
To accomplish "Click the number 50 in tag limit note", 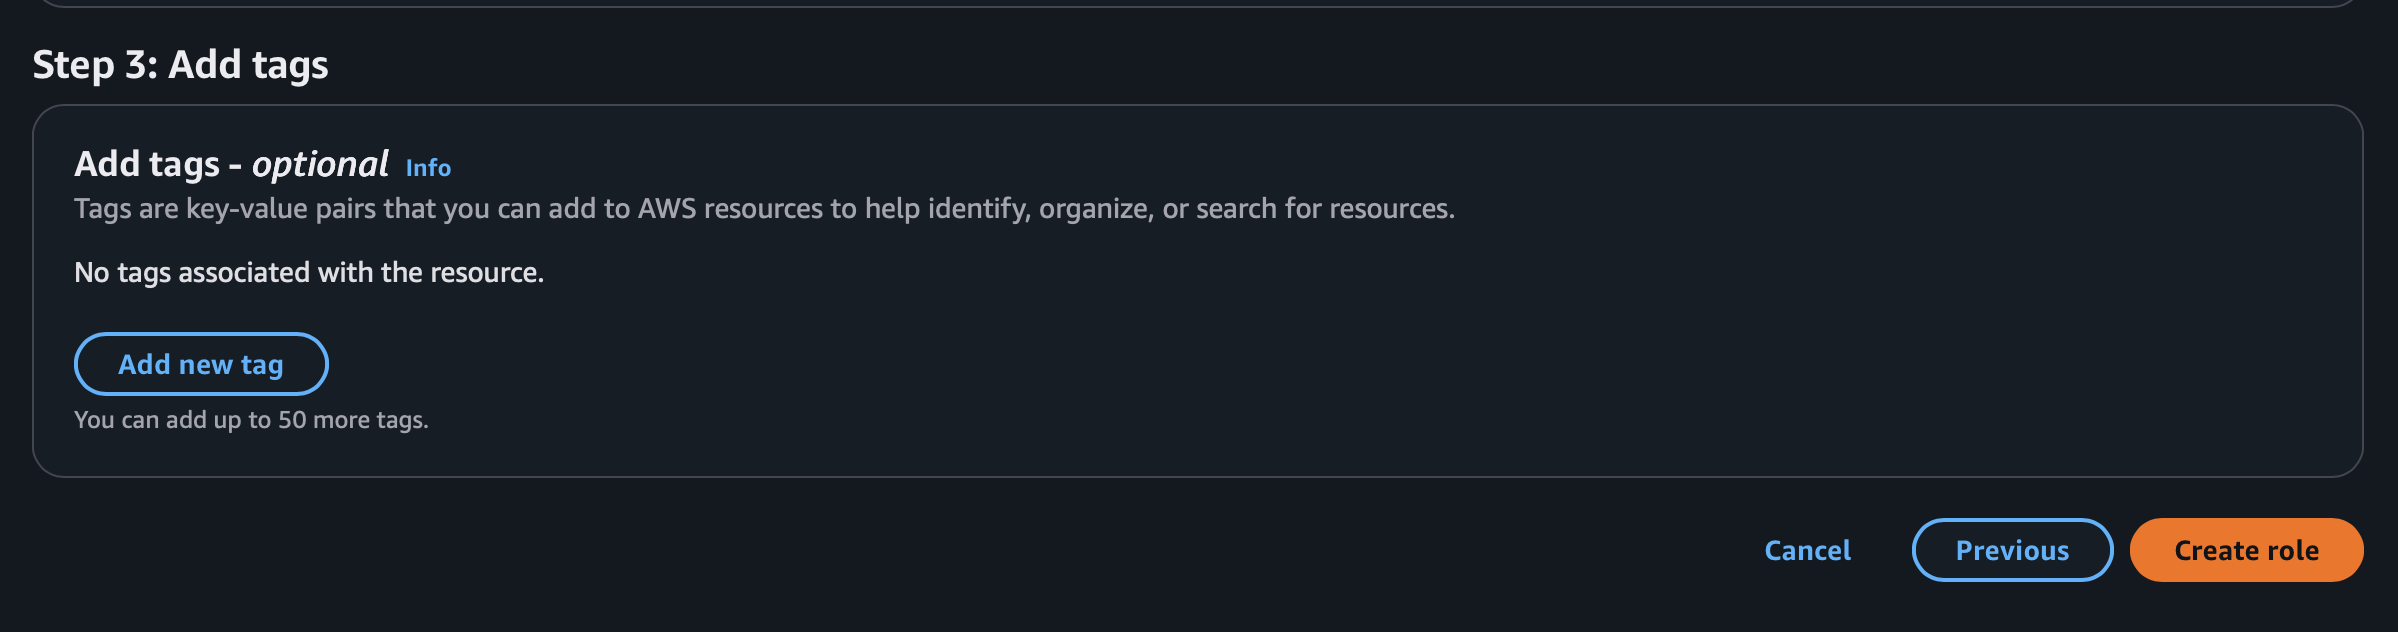I will click(292, 420).
